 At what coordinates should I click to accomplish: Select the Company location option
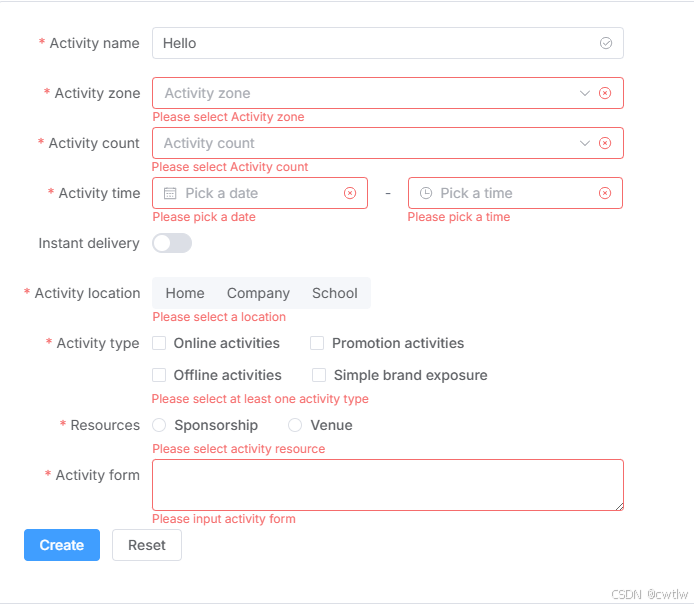click(258, 293)
